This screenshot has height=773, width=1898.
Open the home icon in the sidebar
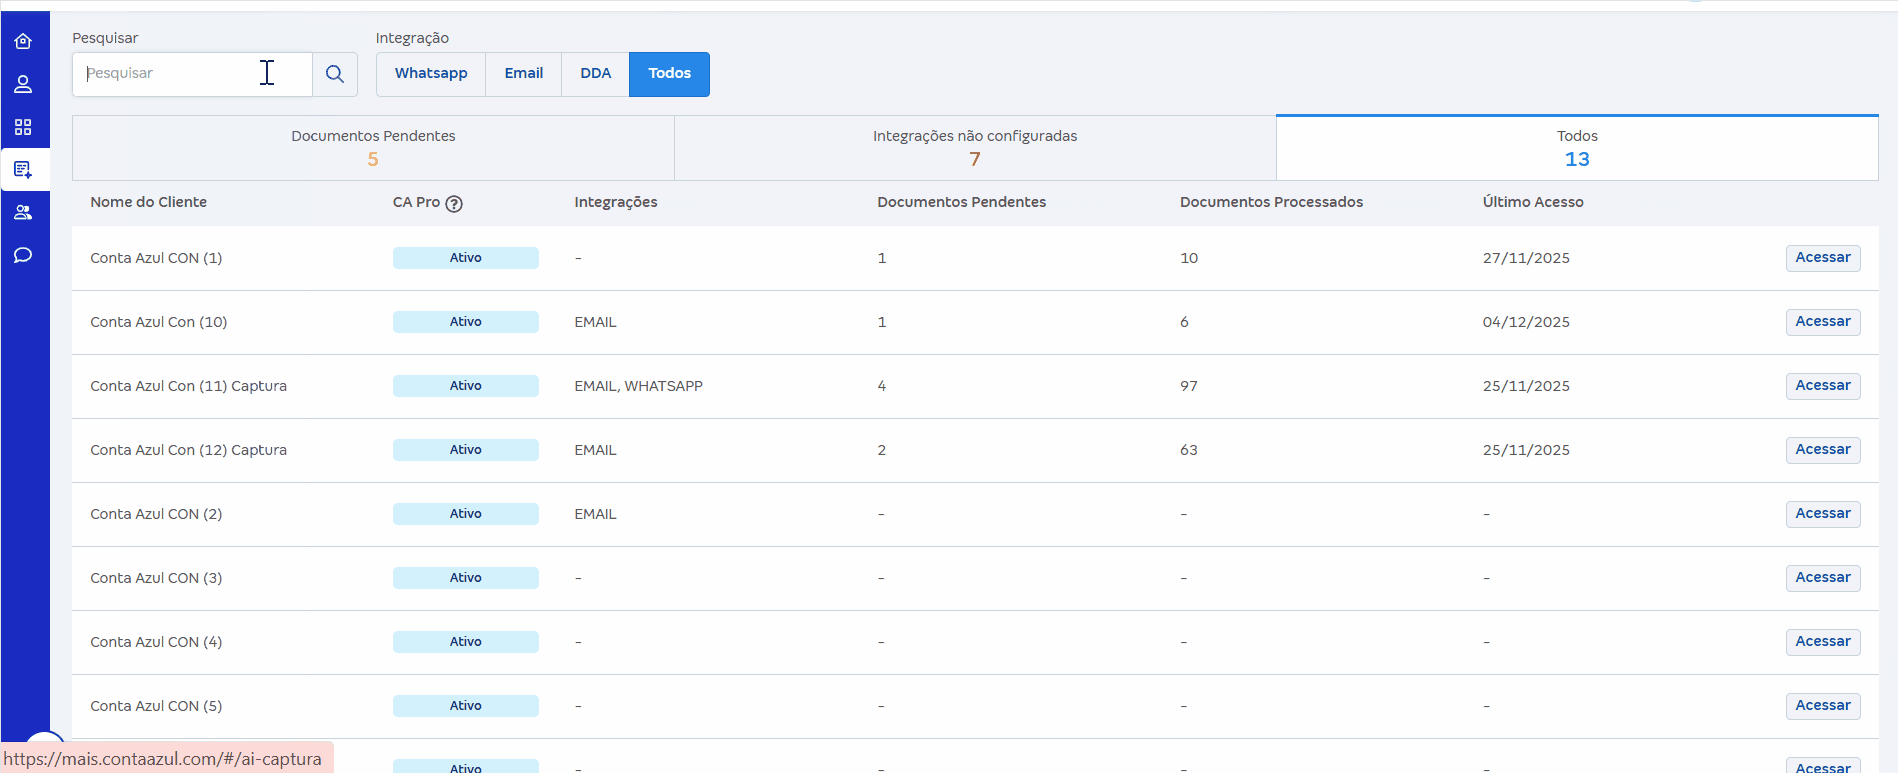click(x=23, y=41)
